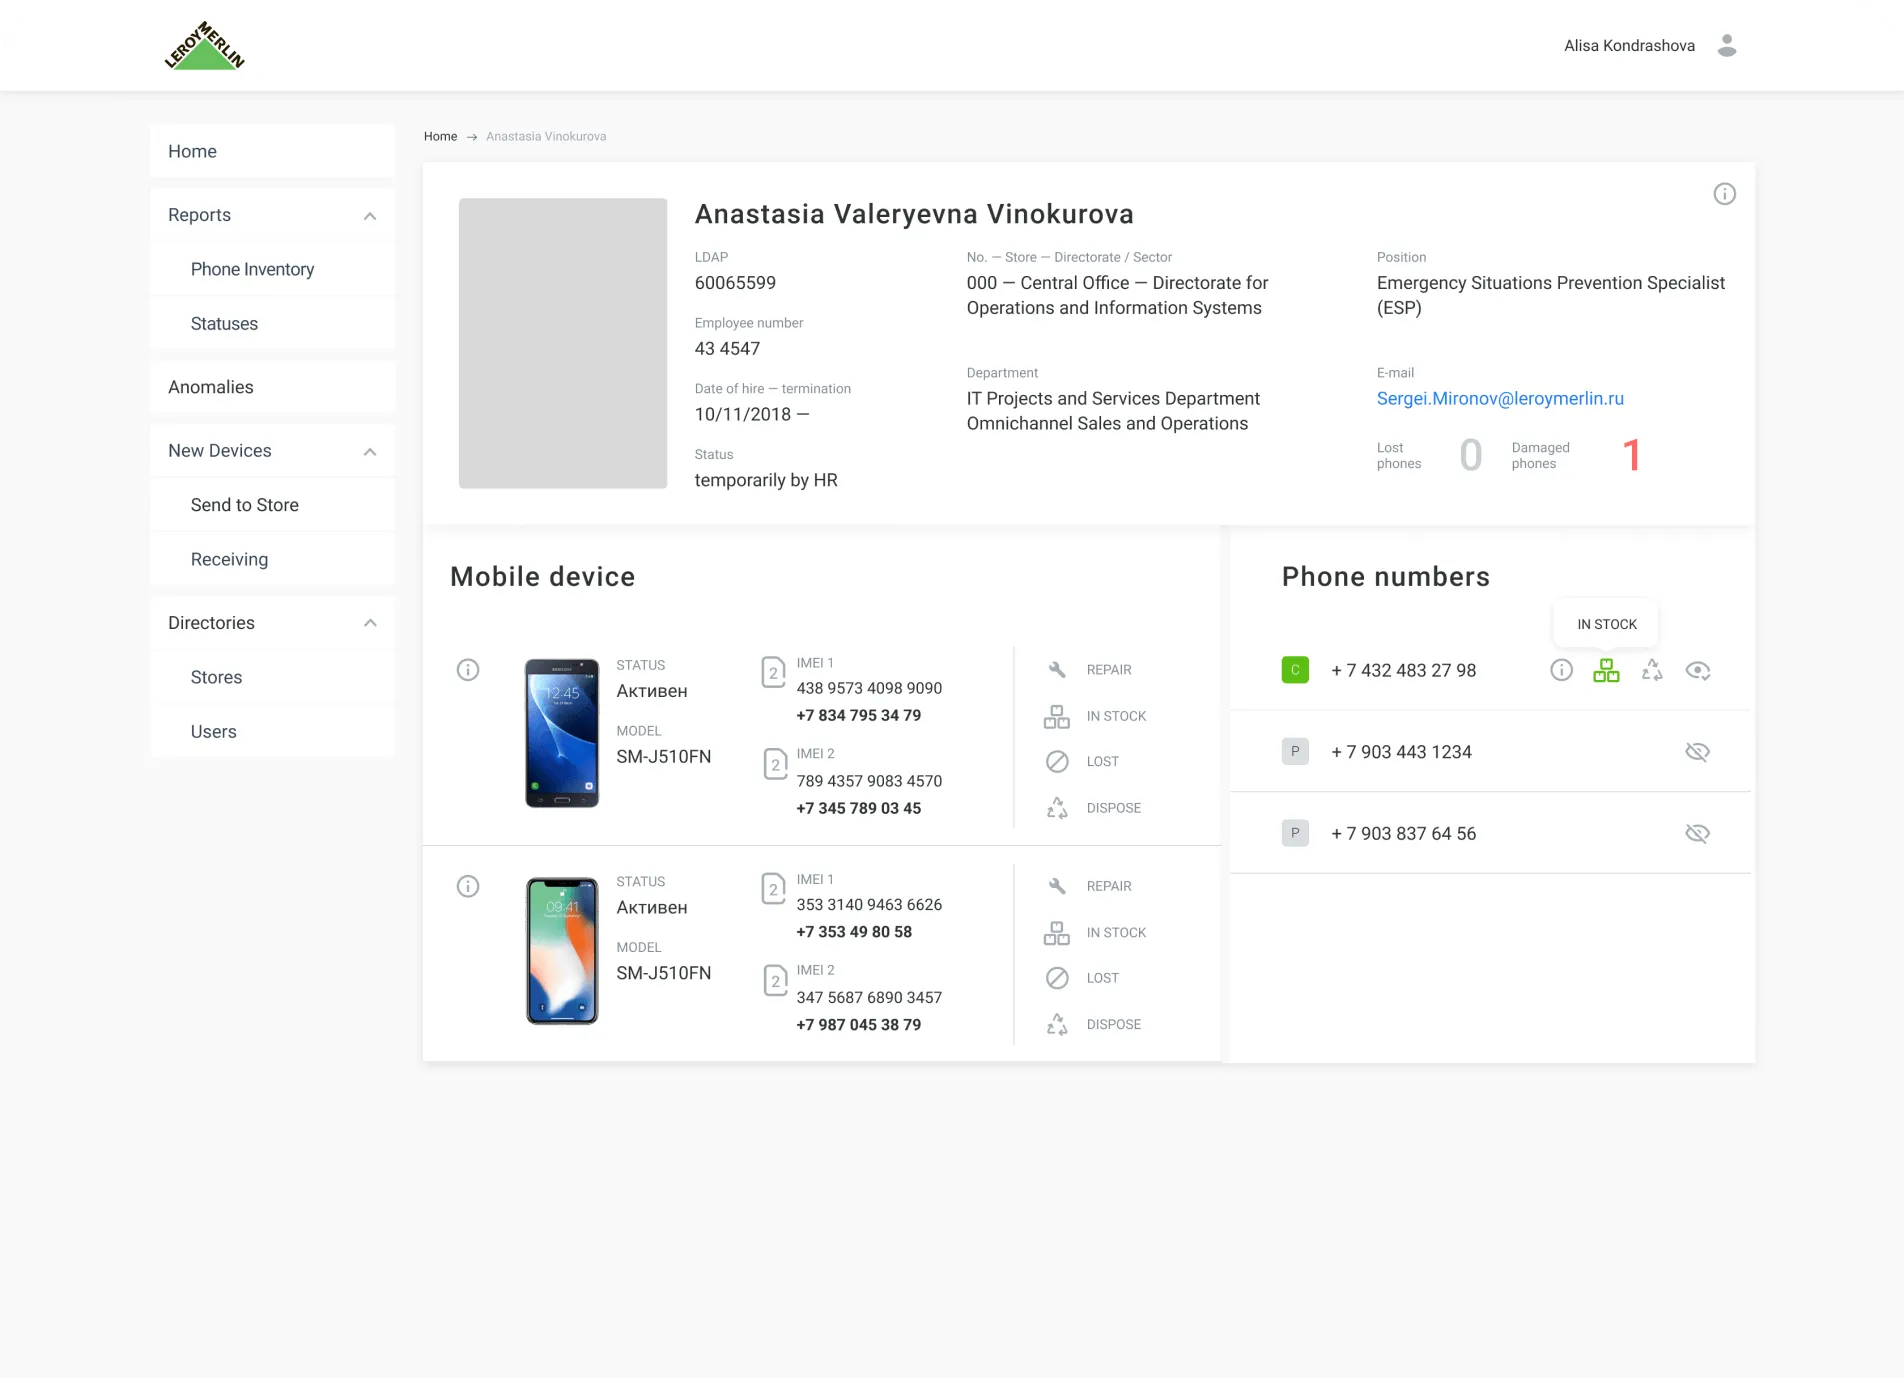The height and width of the screenshot is (1378, 1904).
Task: Collapse the New Devices sidebar section
Action: pos(370,452)
